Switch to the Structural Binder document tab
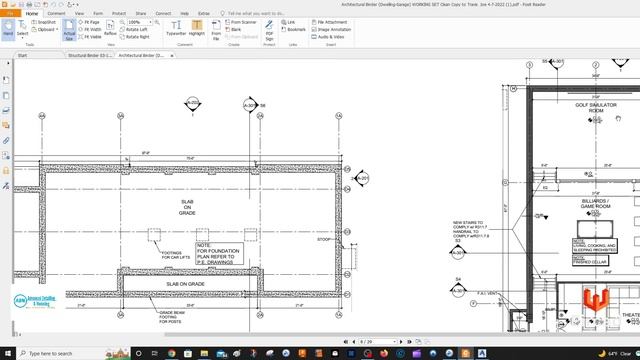This screenshot has width=640, height=360. tap(89, 55)
